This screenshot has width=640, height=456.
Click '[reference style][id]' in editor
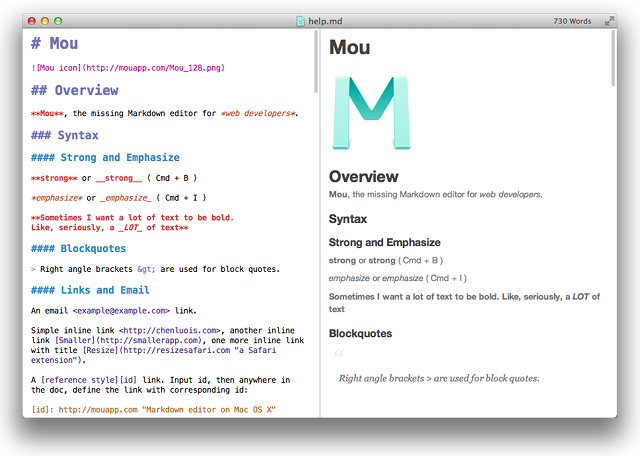(x=89, y=380)
